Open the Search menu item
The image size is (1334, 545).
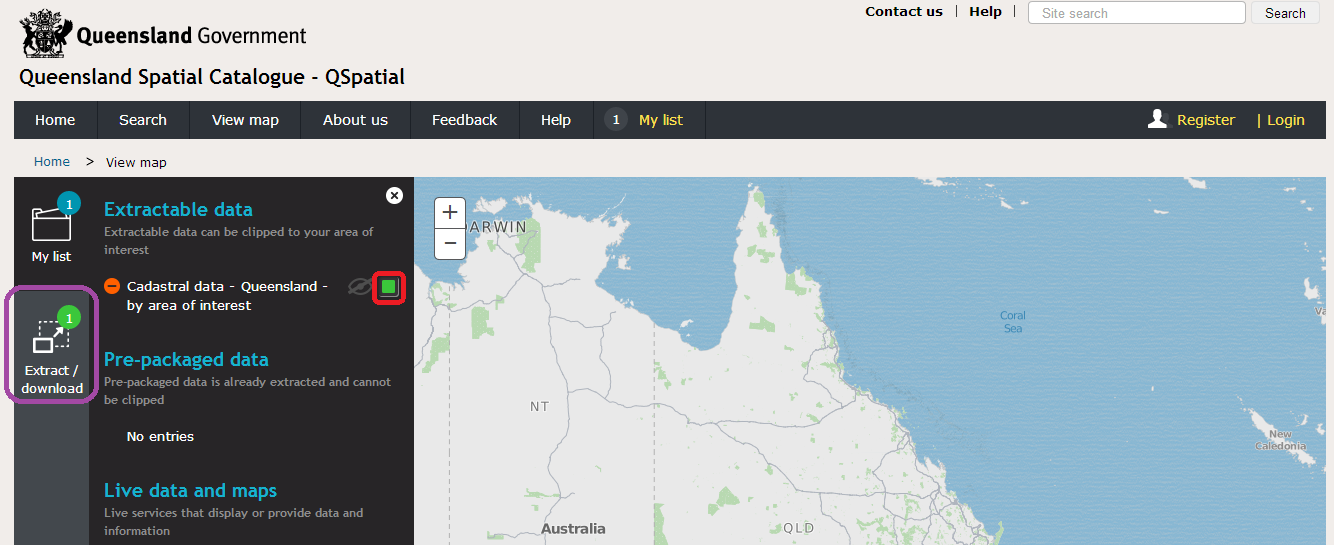pos(143,120)
